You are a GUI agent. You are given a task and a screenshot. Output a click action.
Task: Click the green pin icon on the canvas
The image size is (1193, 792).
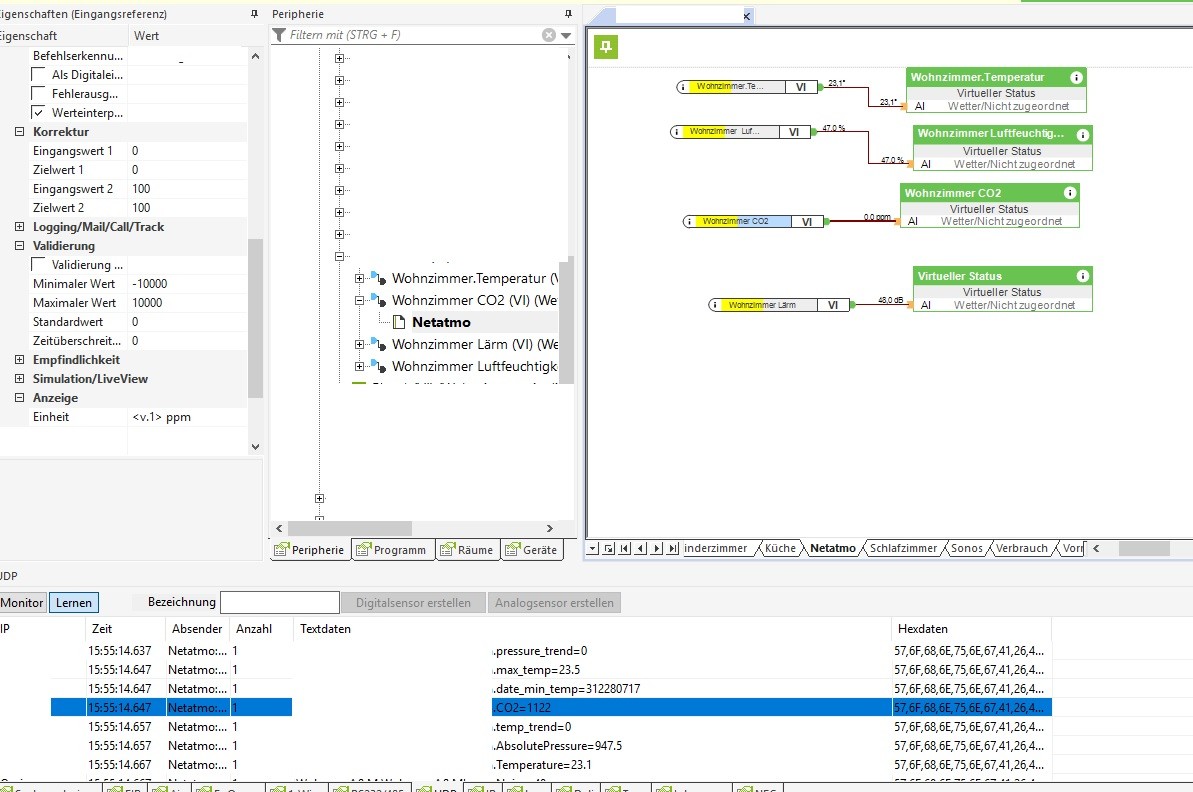(606, 47)
